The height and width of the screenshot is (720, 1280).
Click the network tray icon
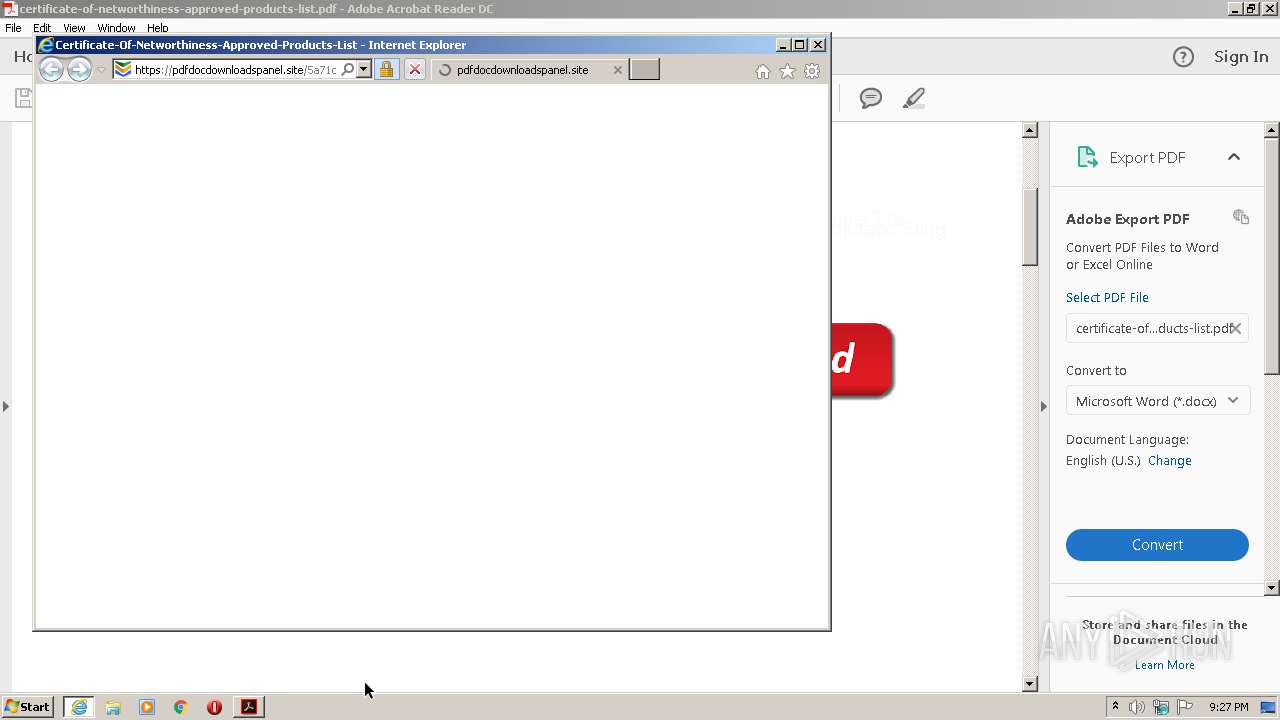click(x=1161, y=707)
